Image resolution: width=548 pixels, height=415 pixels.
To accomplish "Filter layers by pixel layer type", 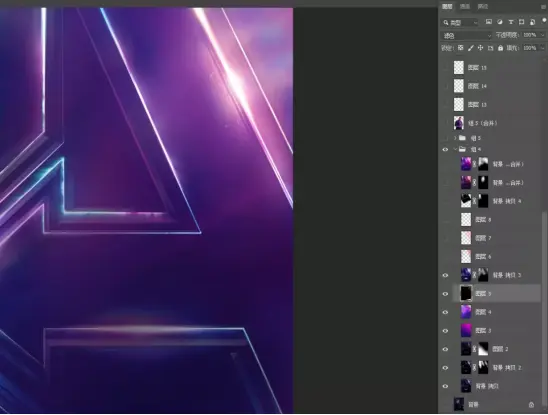I will (489, 22).
